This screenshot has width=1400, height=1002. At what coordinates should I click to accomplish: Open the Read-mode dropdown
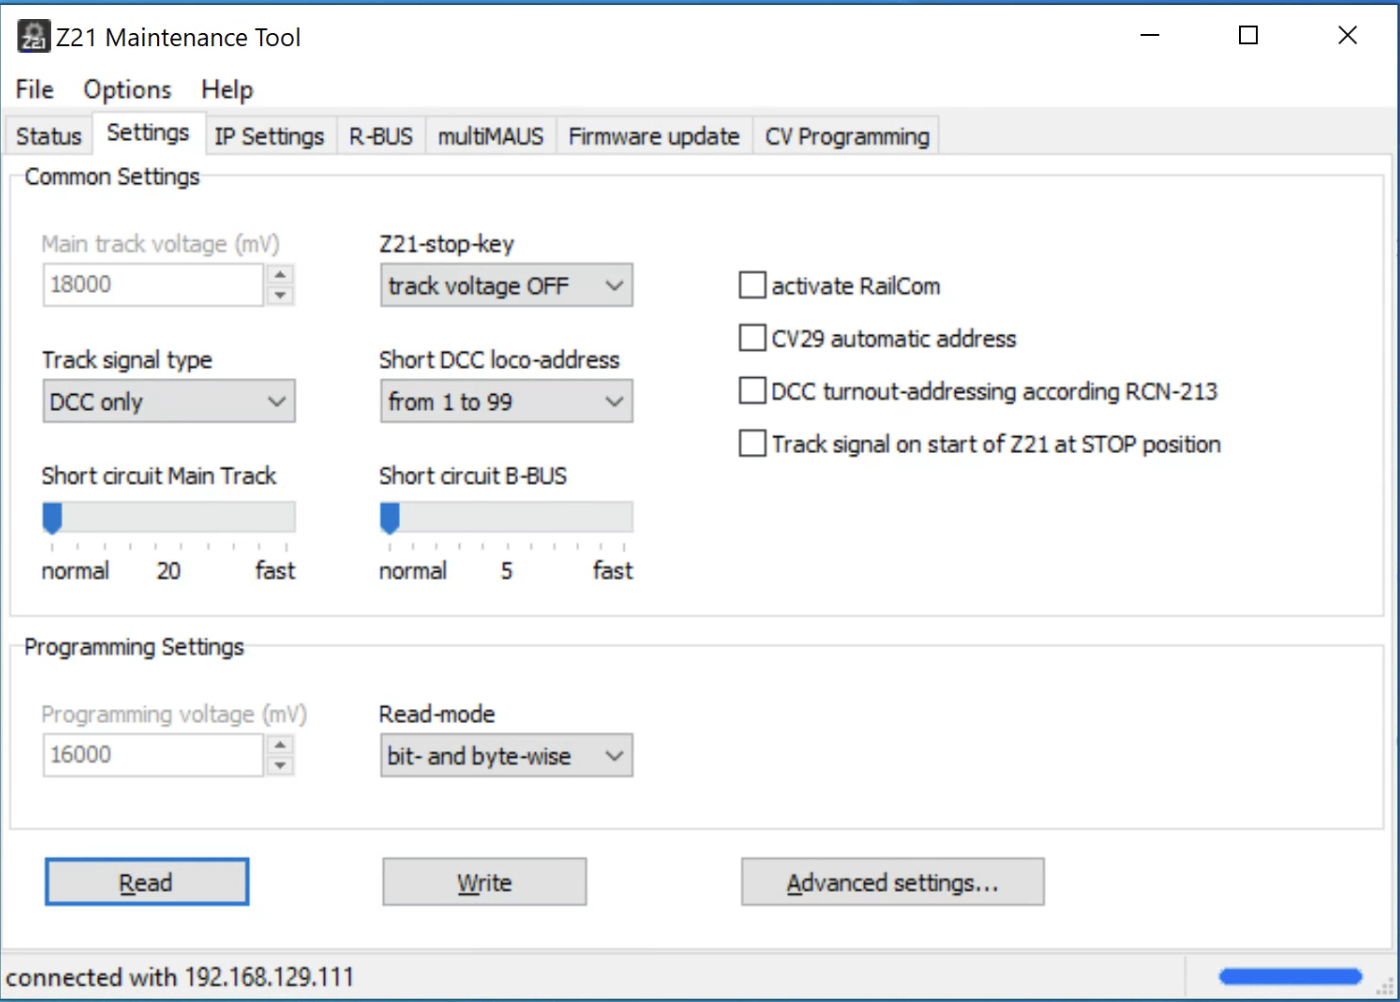tap(506, 756)
